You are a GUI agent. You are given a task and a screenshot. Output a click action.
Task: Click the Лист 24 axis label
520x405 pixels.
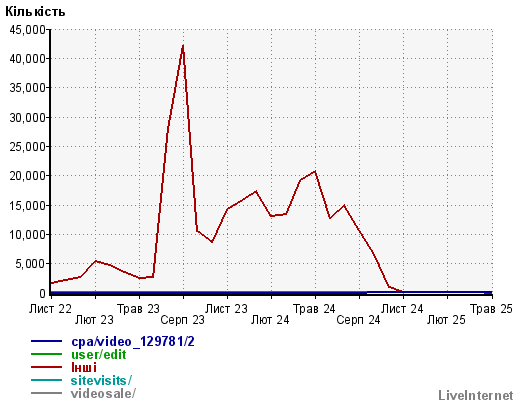[x=402, y=309]
